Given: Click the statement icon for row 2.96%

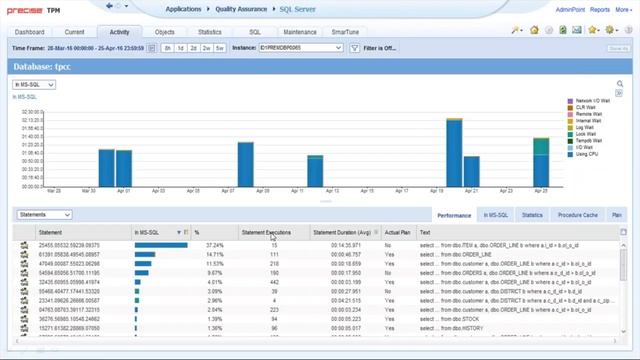Looking at the screenshot, I should point(24,300).
